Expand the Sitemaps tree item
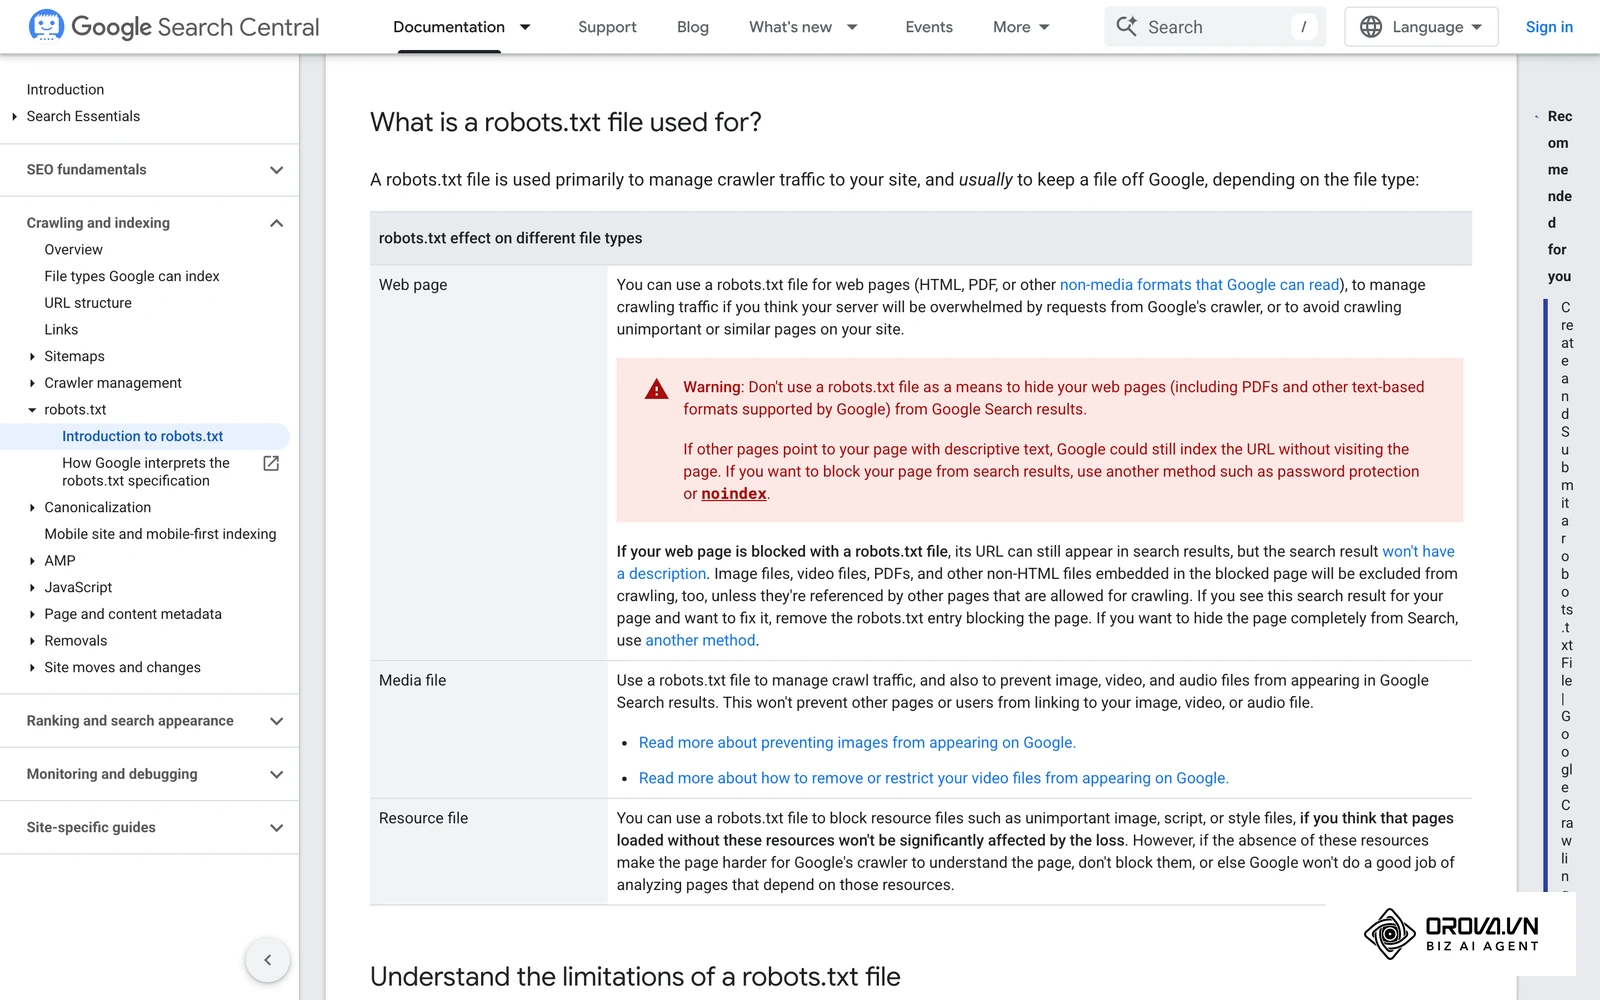 [x=32, y=356]
